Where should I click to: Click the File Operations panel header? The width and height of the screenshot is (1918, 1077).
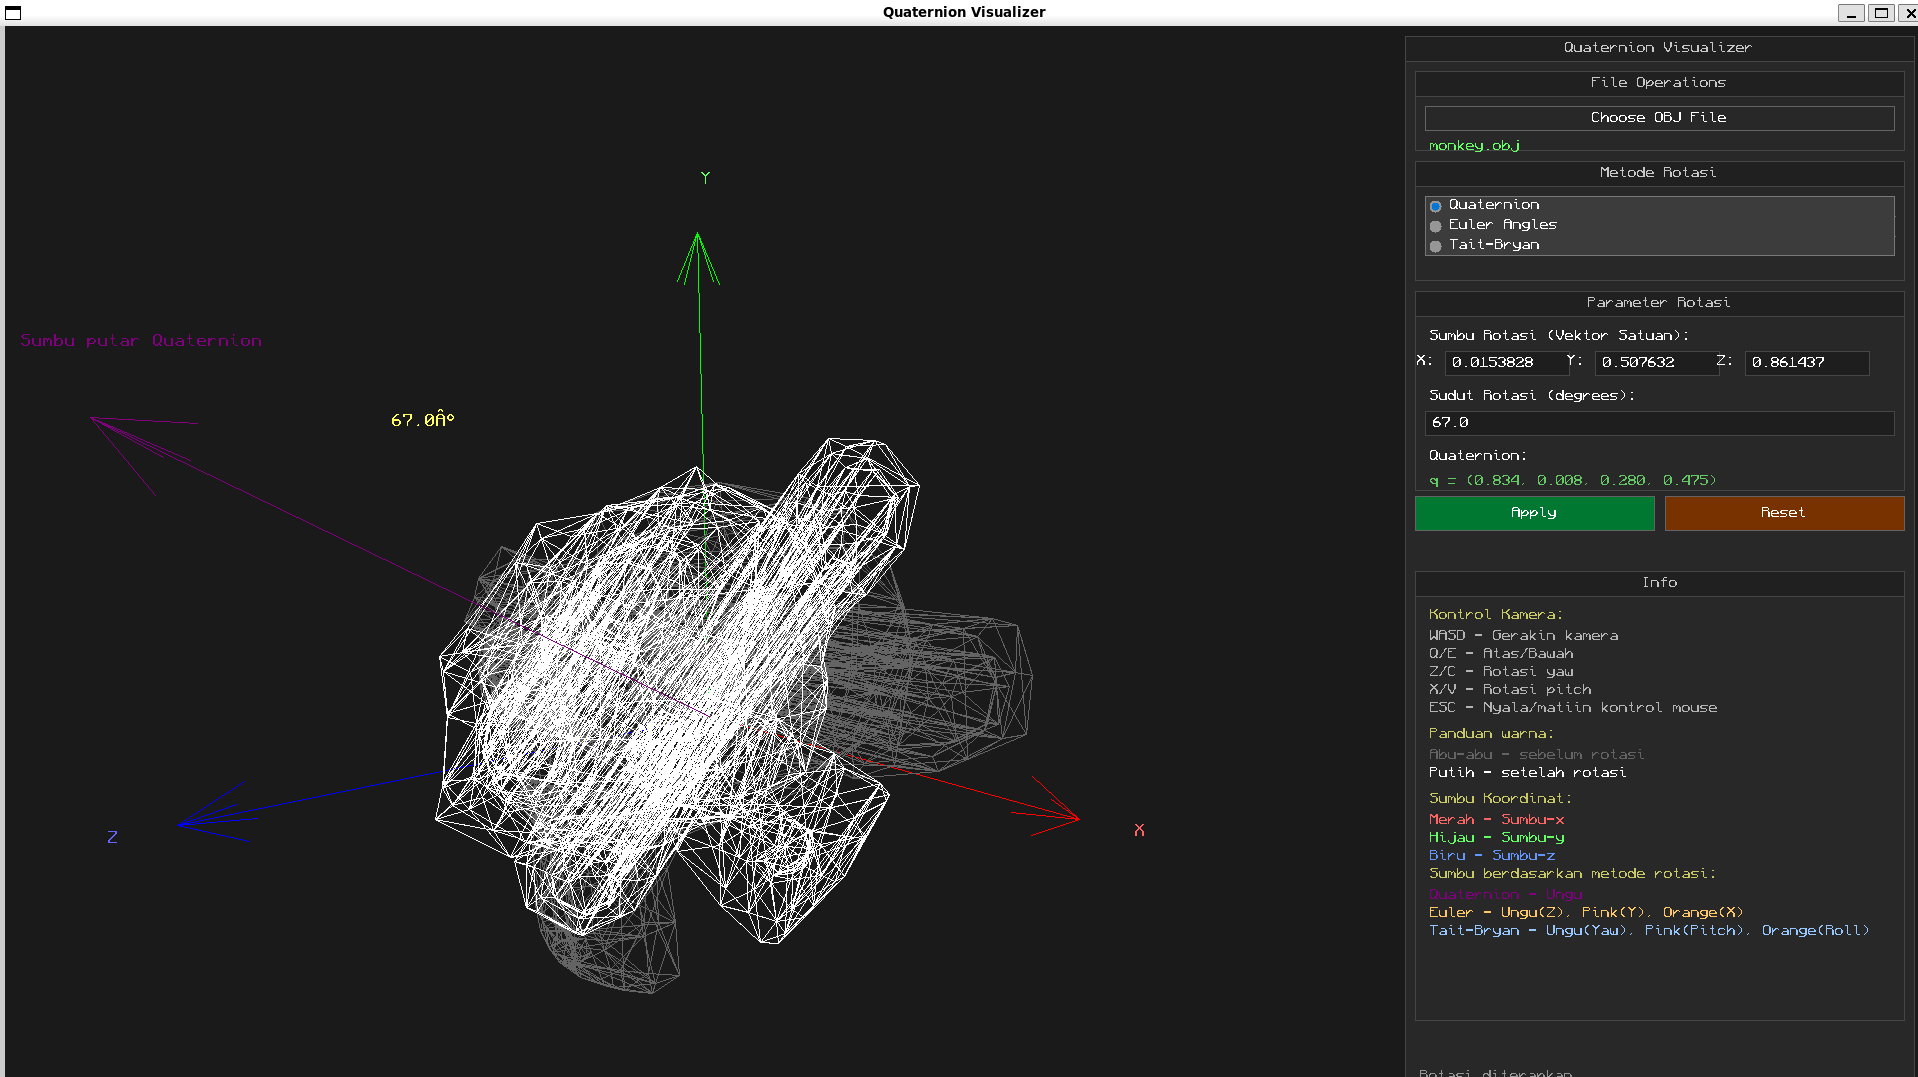(1658, 83)
